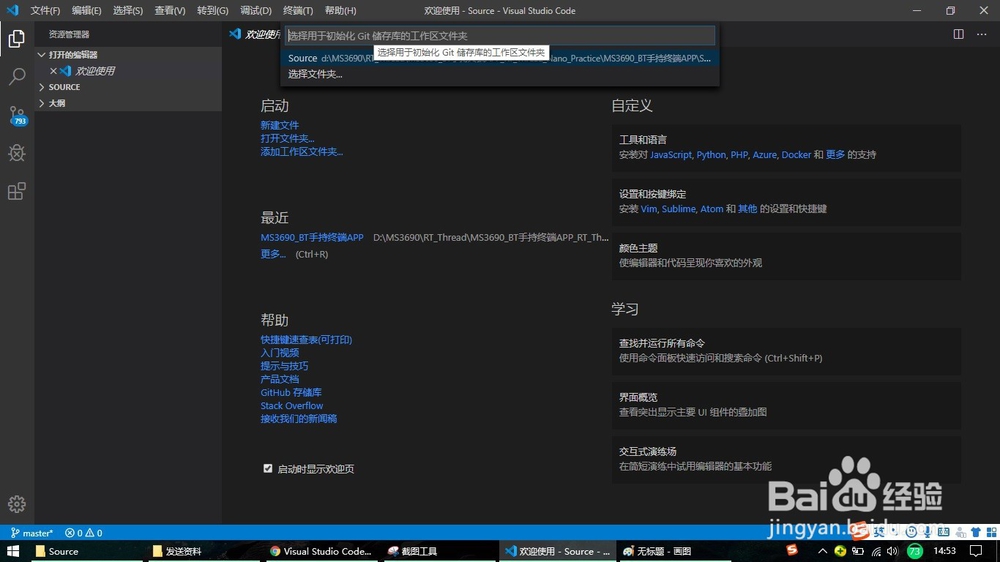The width and height of the screenshot is (1000, 562).
Task: Open the 颜色主题 card
Action: coord(786,256)
